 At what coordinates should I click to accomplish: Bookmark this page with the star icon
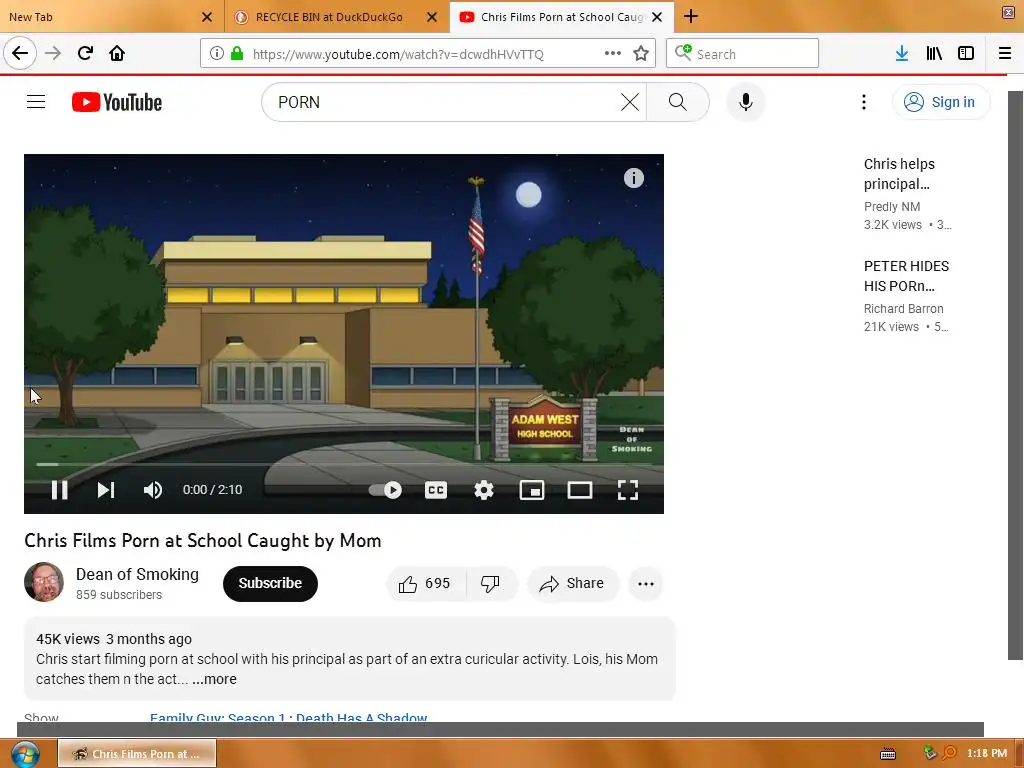[641, 54]
